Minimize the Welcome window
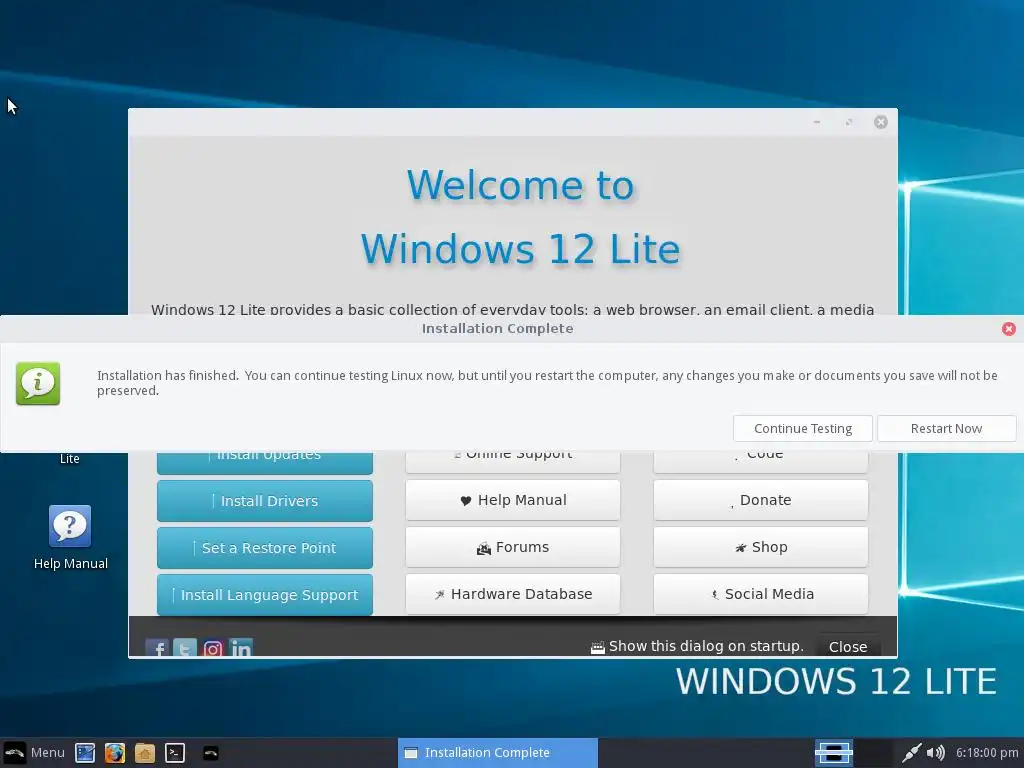The image size is (1024, 768). [x=817, y=122]
